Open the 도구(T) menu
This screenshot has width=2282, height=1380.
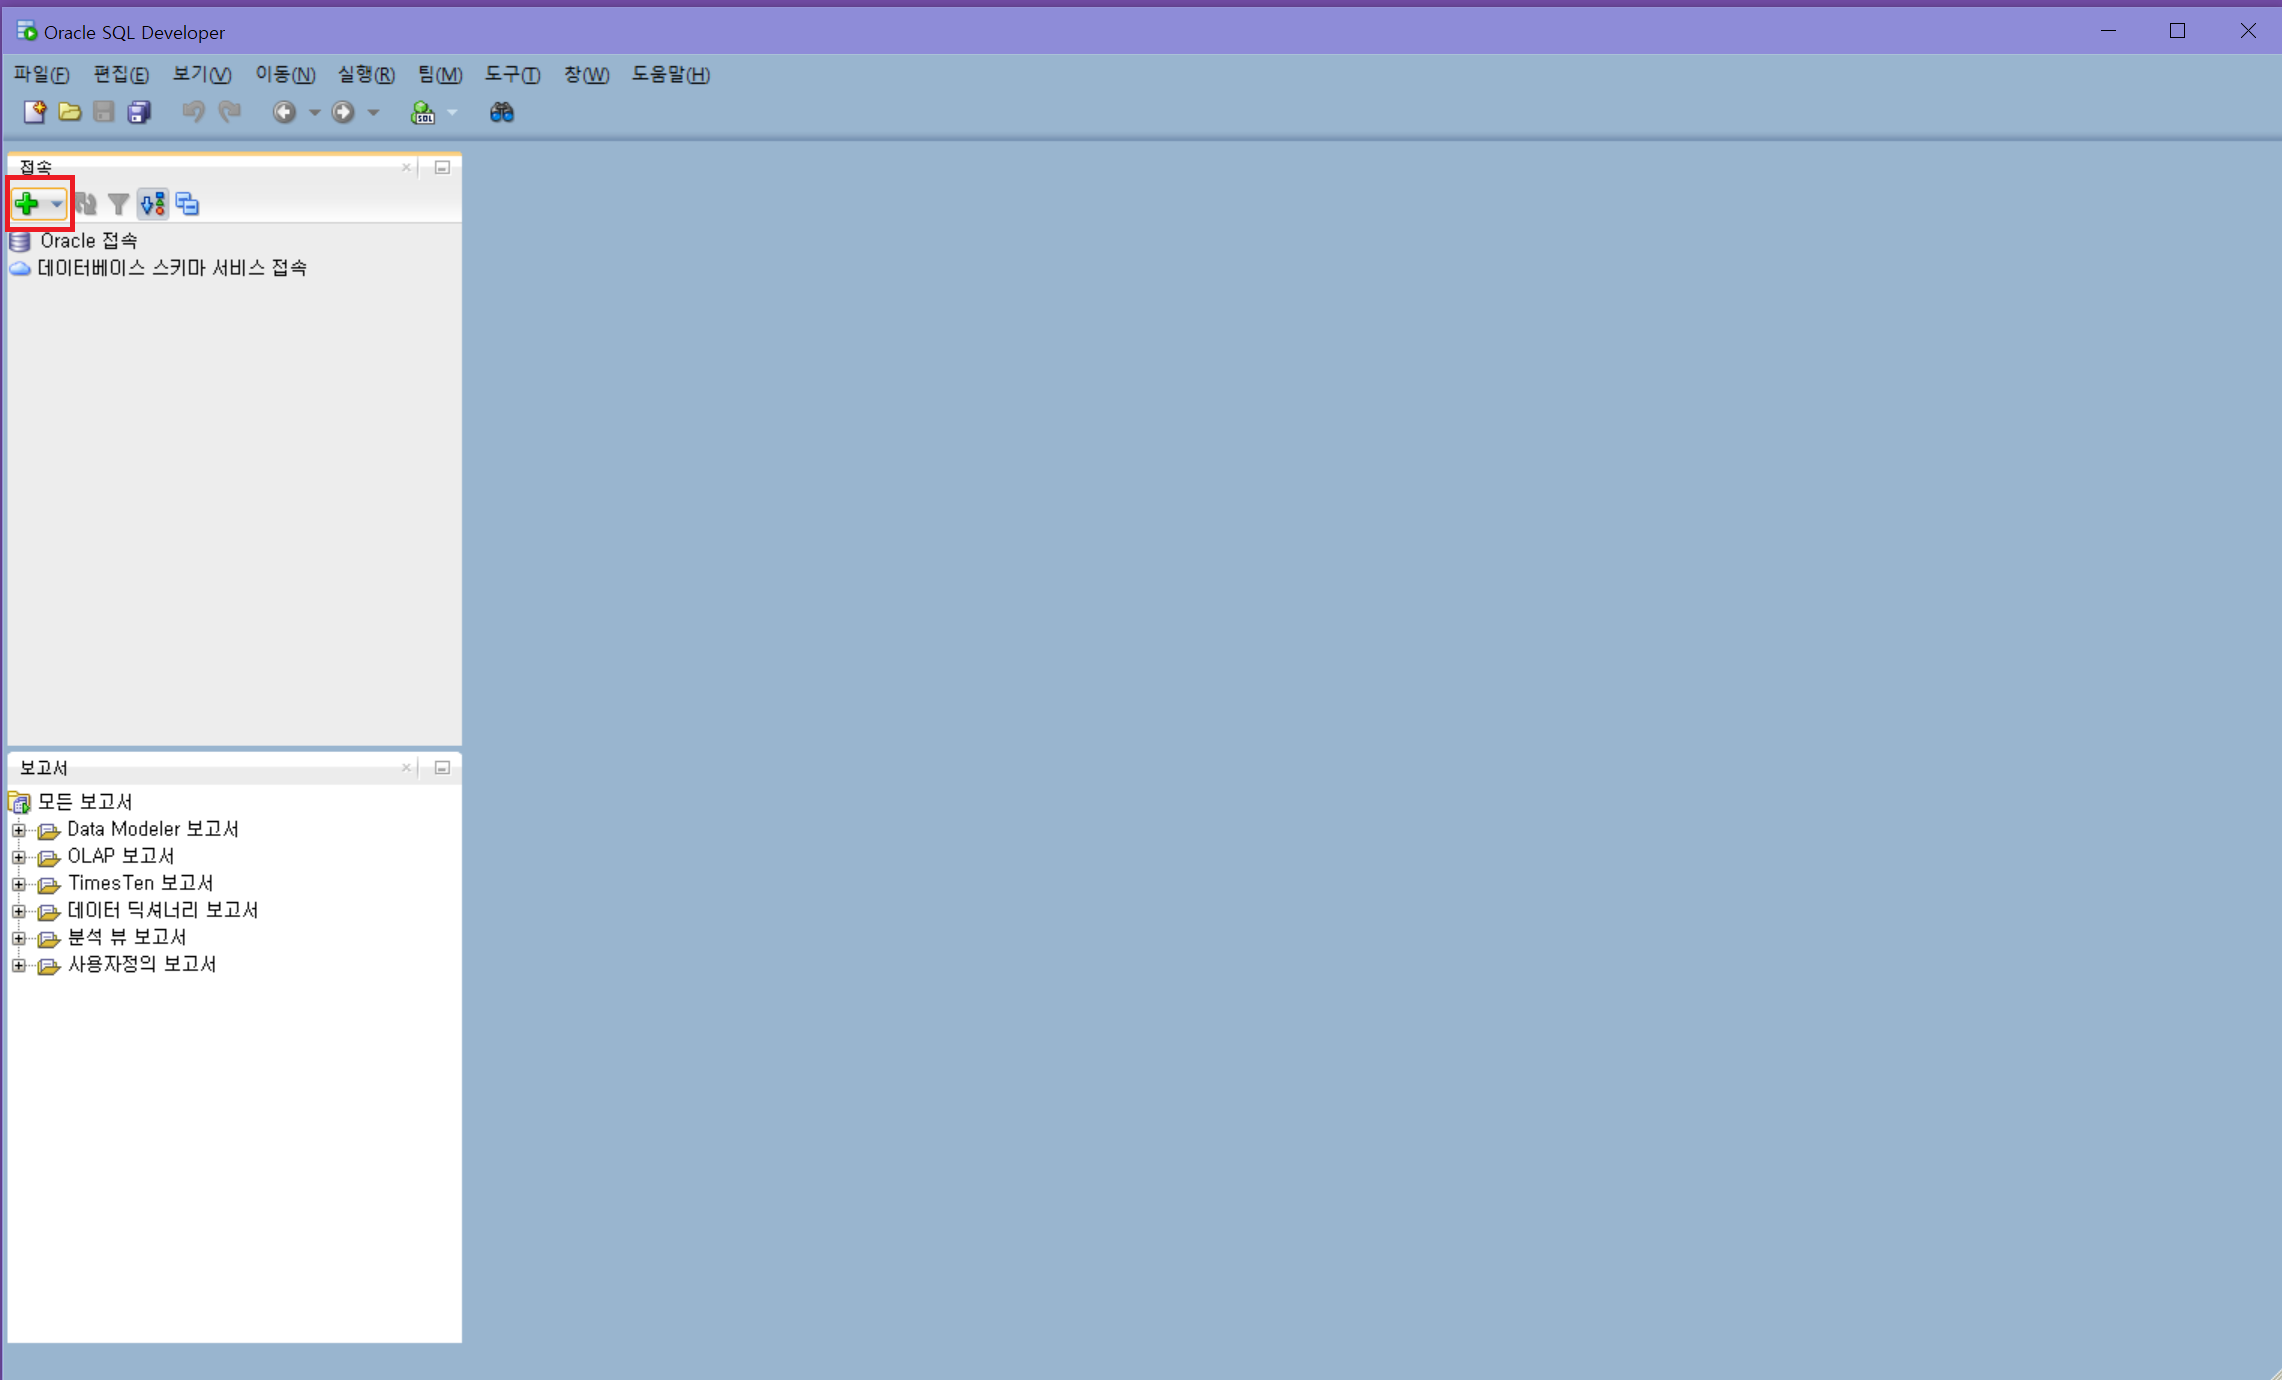pyautogui.click(x=512, y=75)
